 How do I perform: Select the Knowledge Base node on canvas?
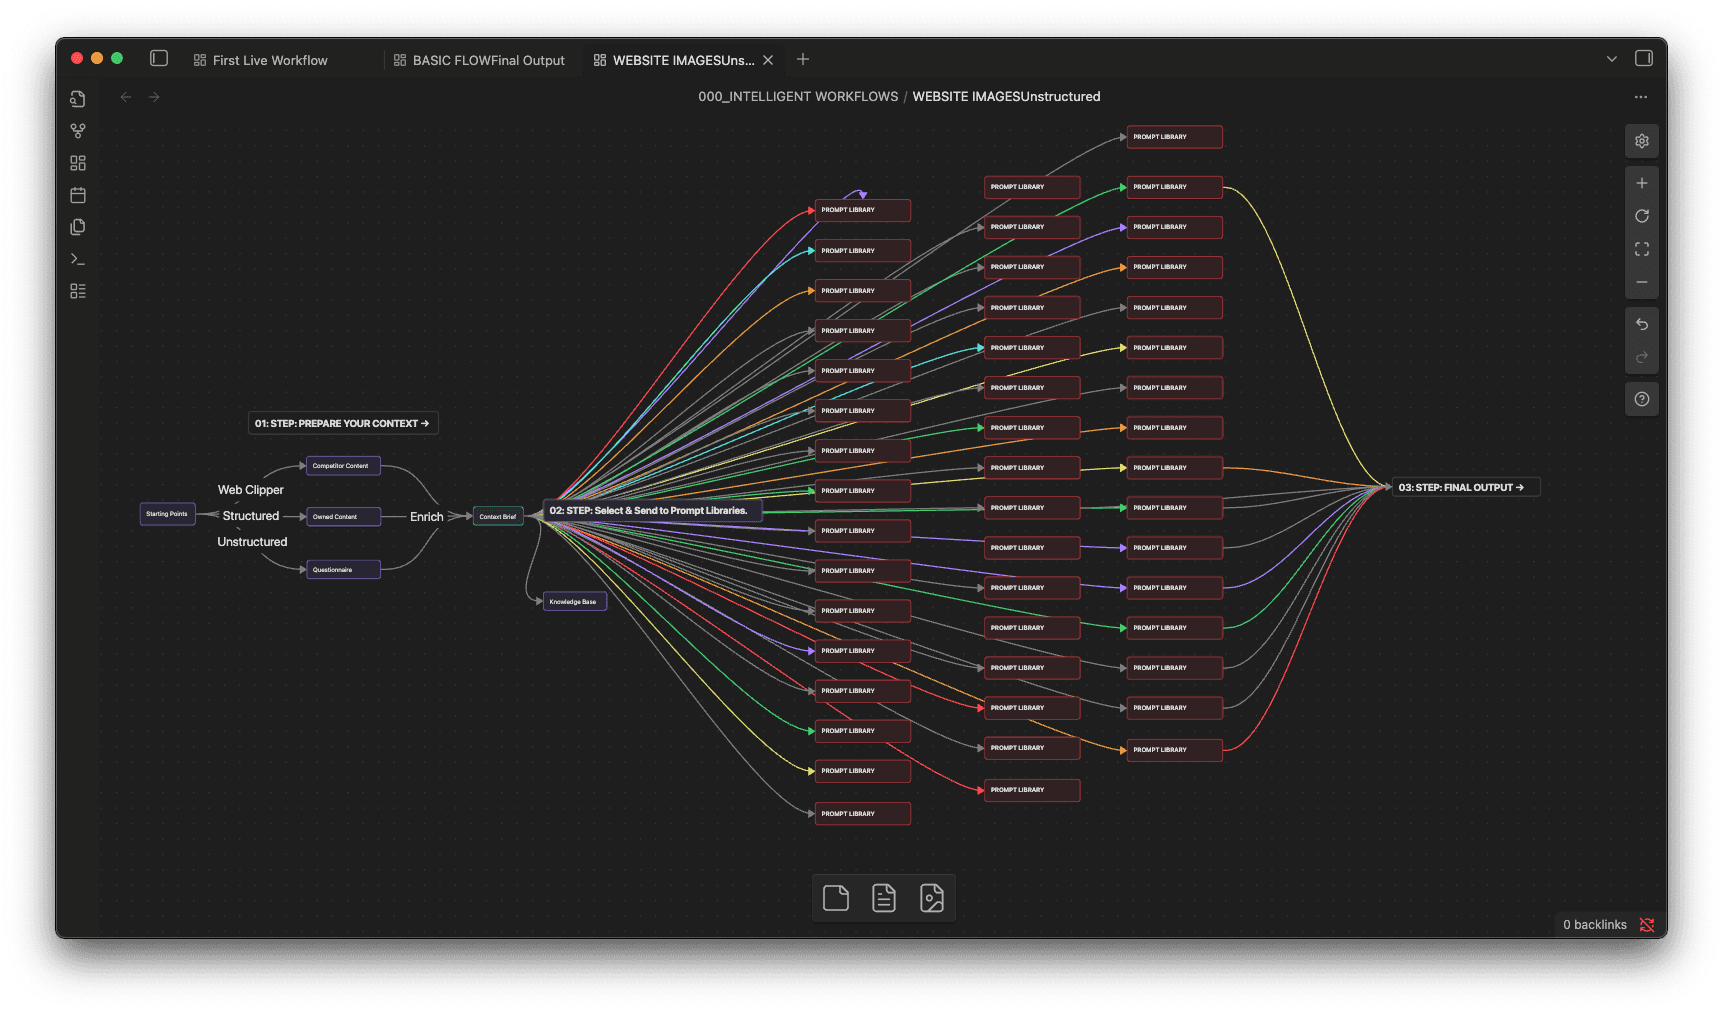[x=573, y=601]
